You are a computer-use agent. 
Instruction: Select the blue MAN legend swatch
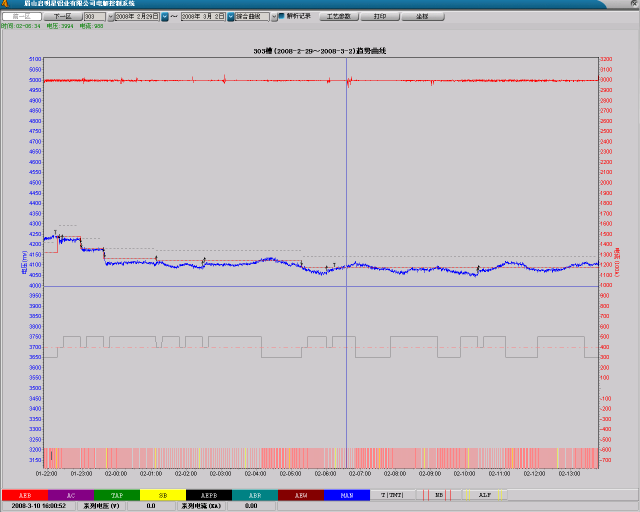346,495
